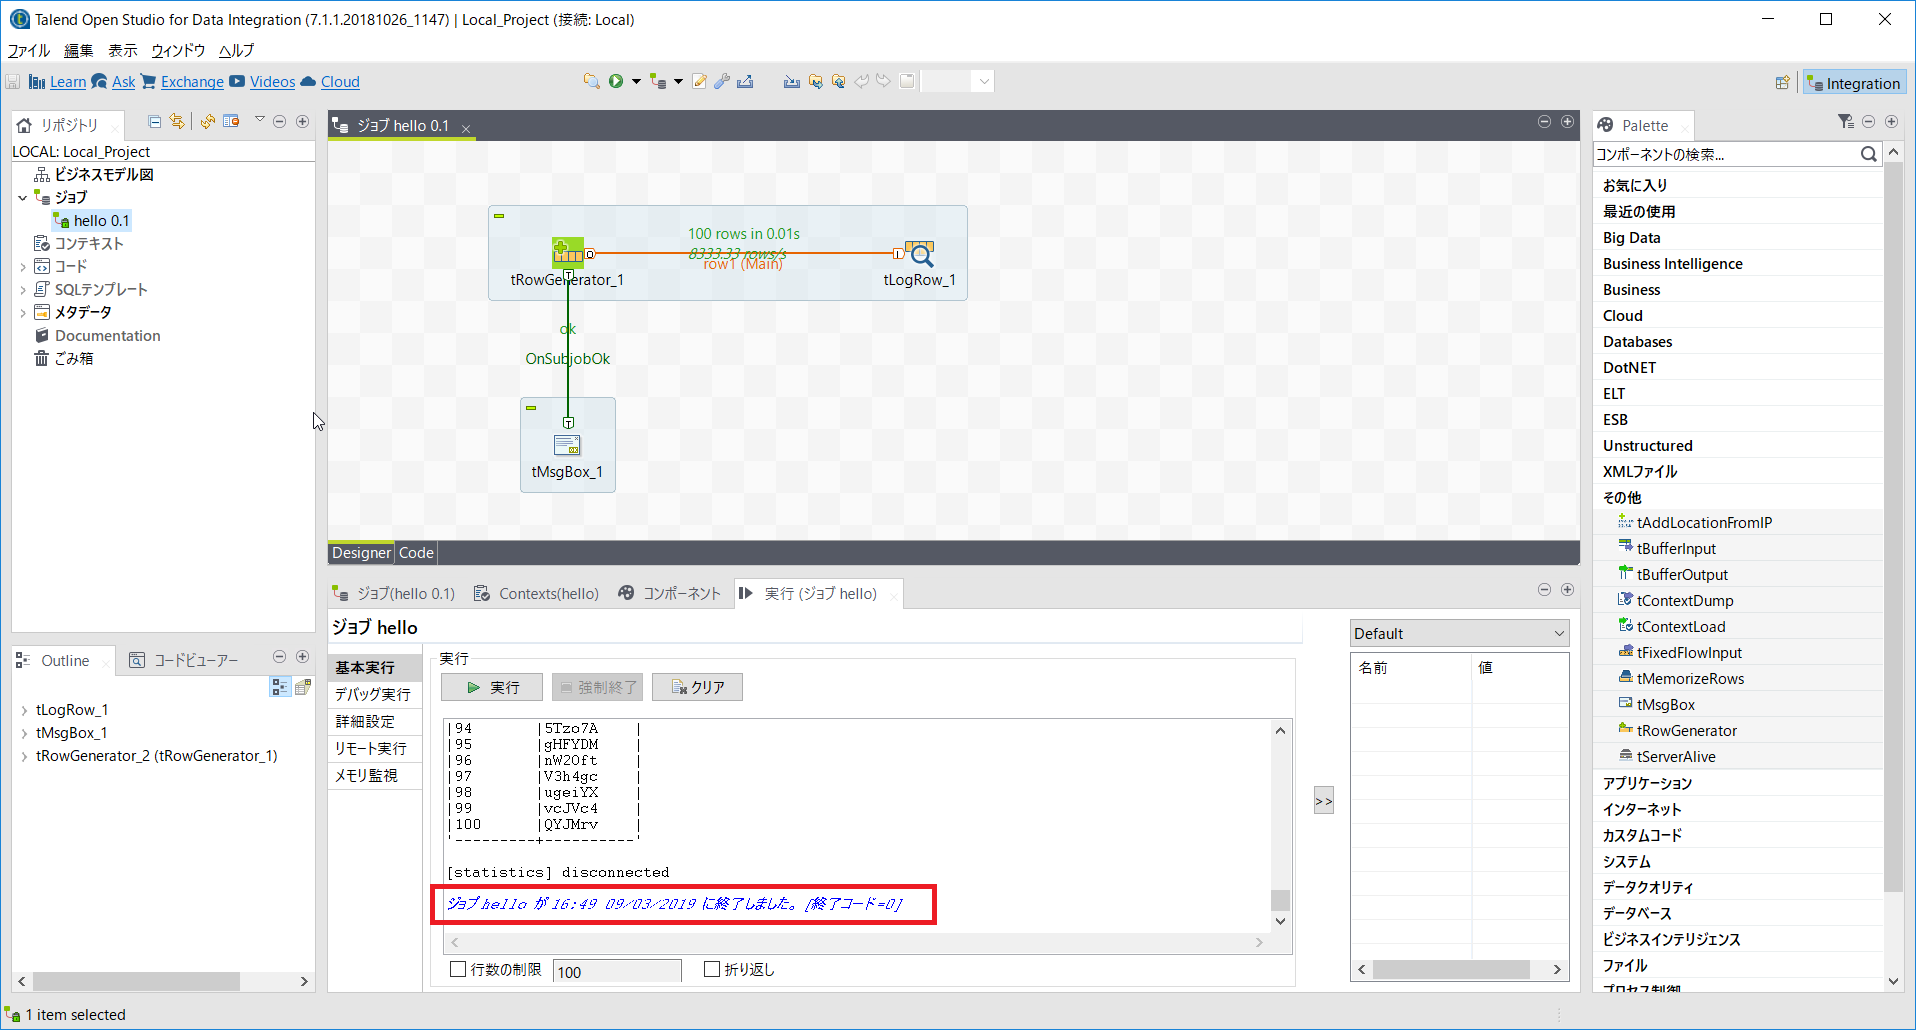The image size is (1916, 1030).
Task: Click the クリア button to clear output
Action: coord(697,687)
